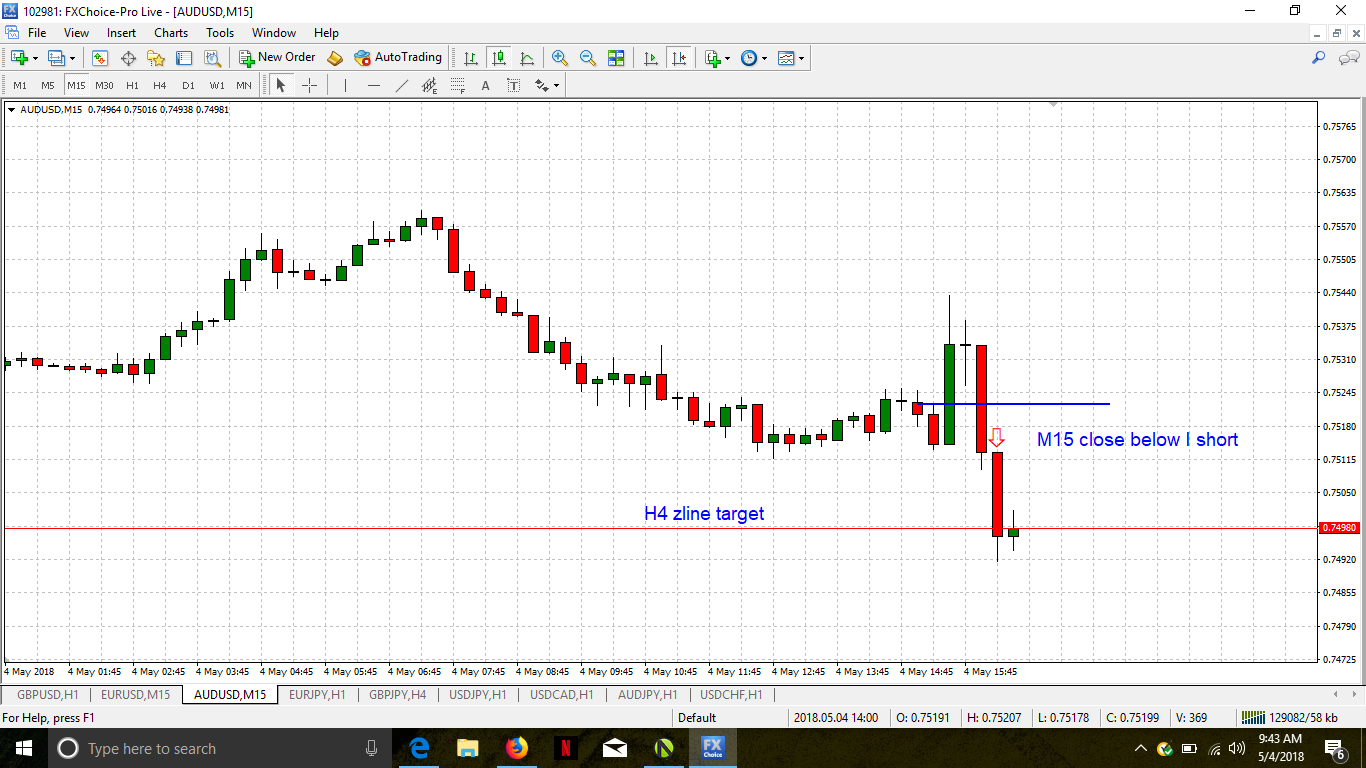Screen dimensions: 1366x768
Task: Open the Insert menu
Action: (121, 33)
